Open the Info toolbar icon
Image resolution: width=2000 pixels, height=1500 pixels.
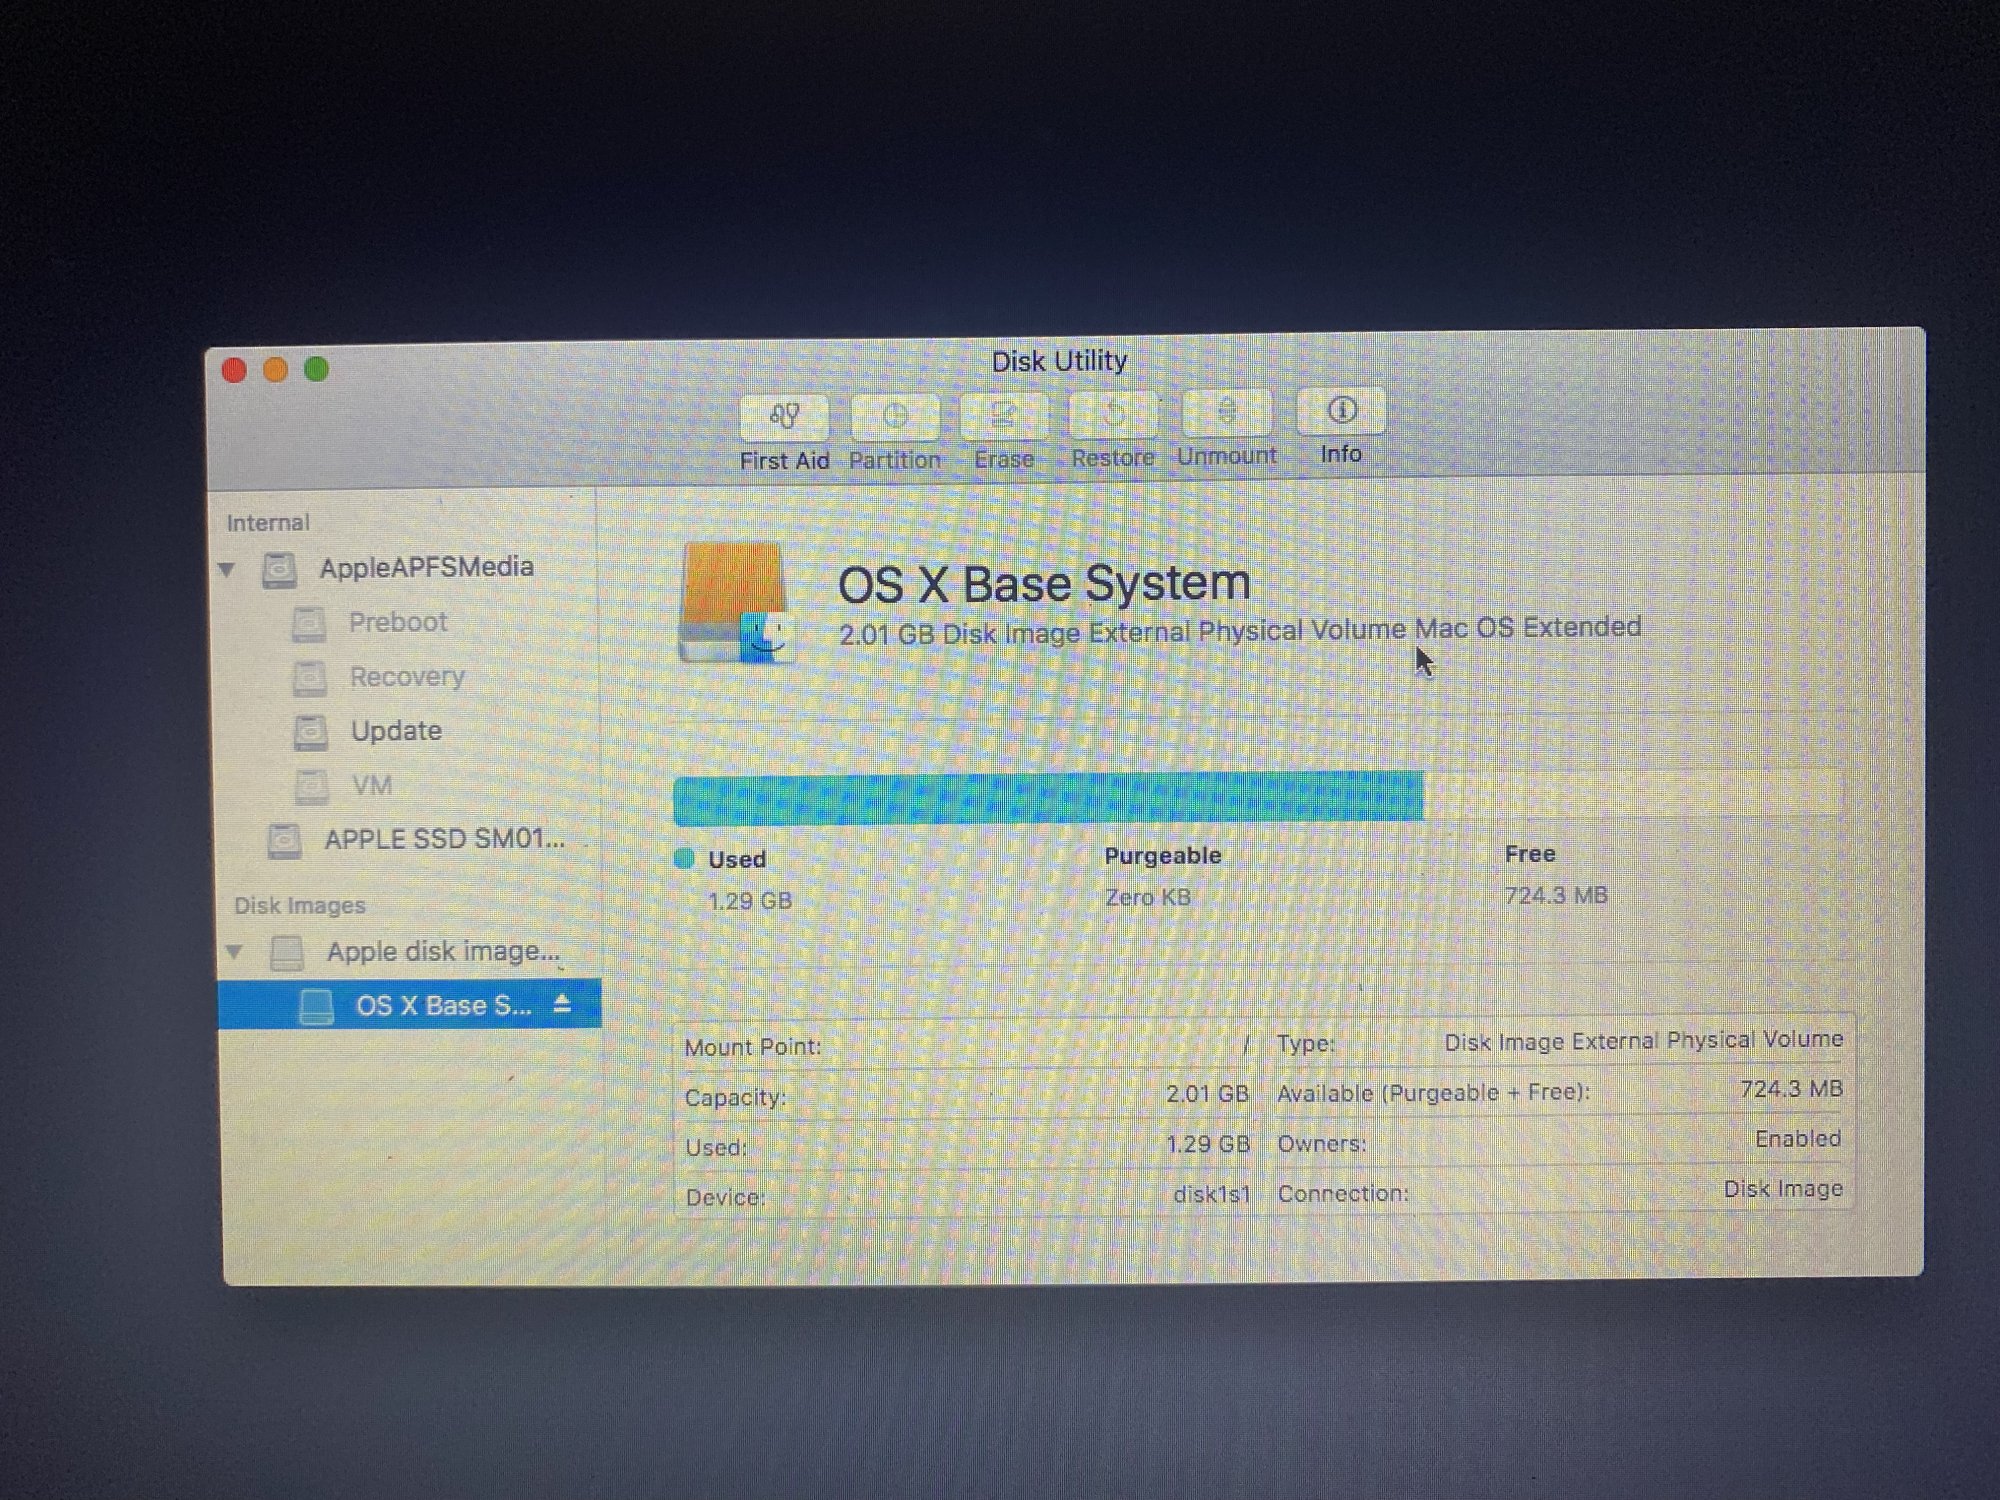[1341, 410]
